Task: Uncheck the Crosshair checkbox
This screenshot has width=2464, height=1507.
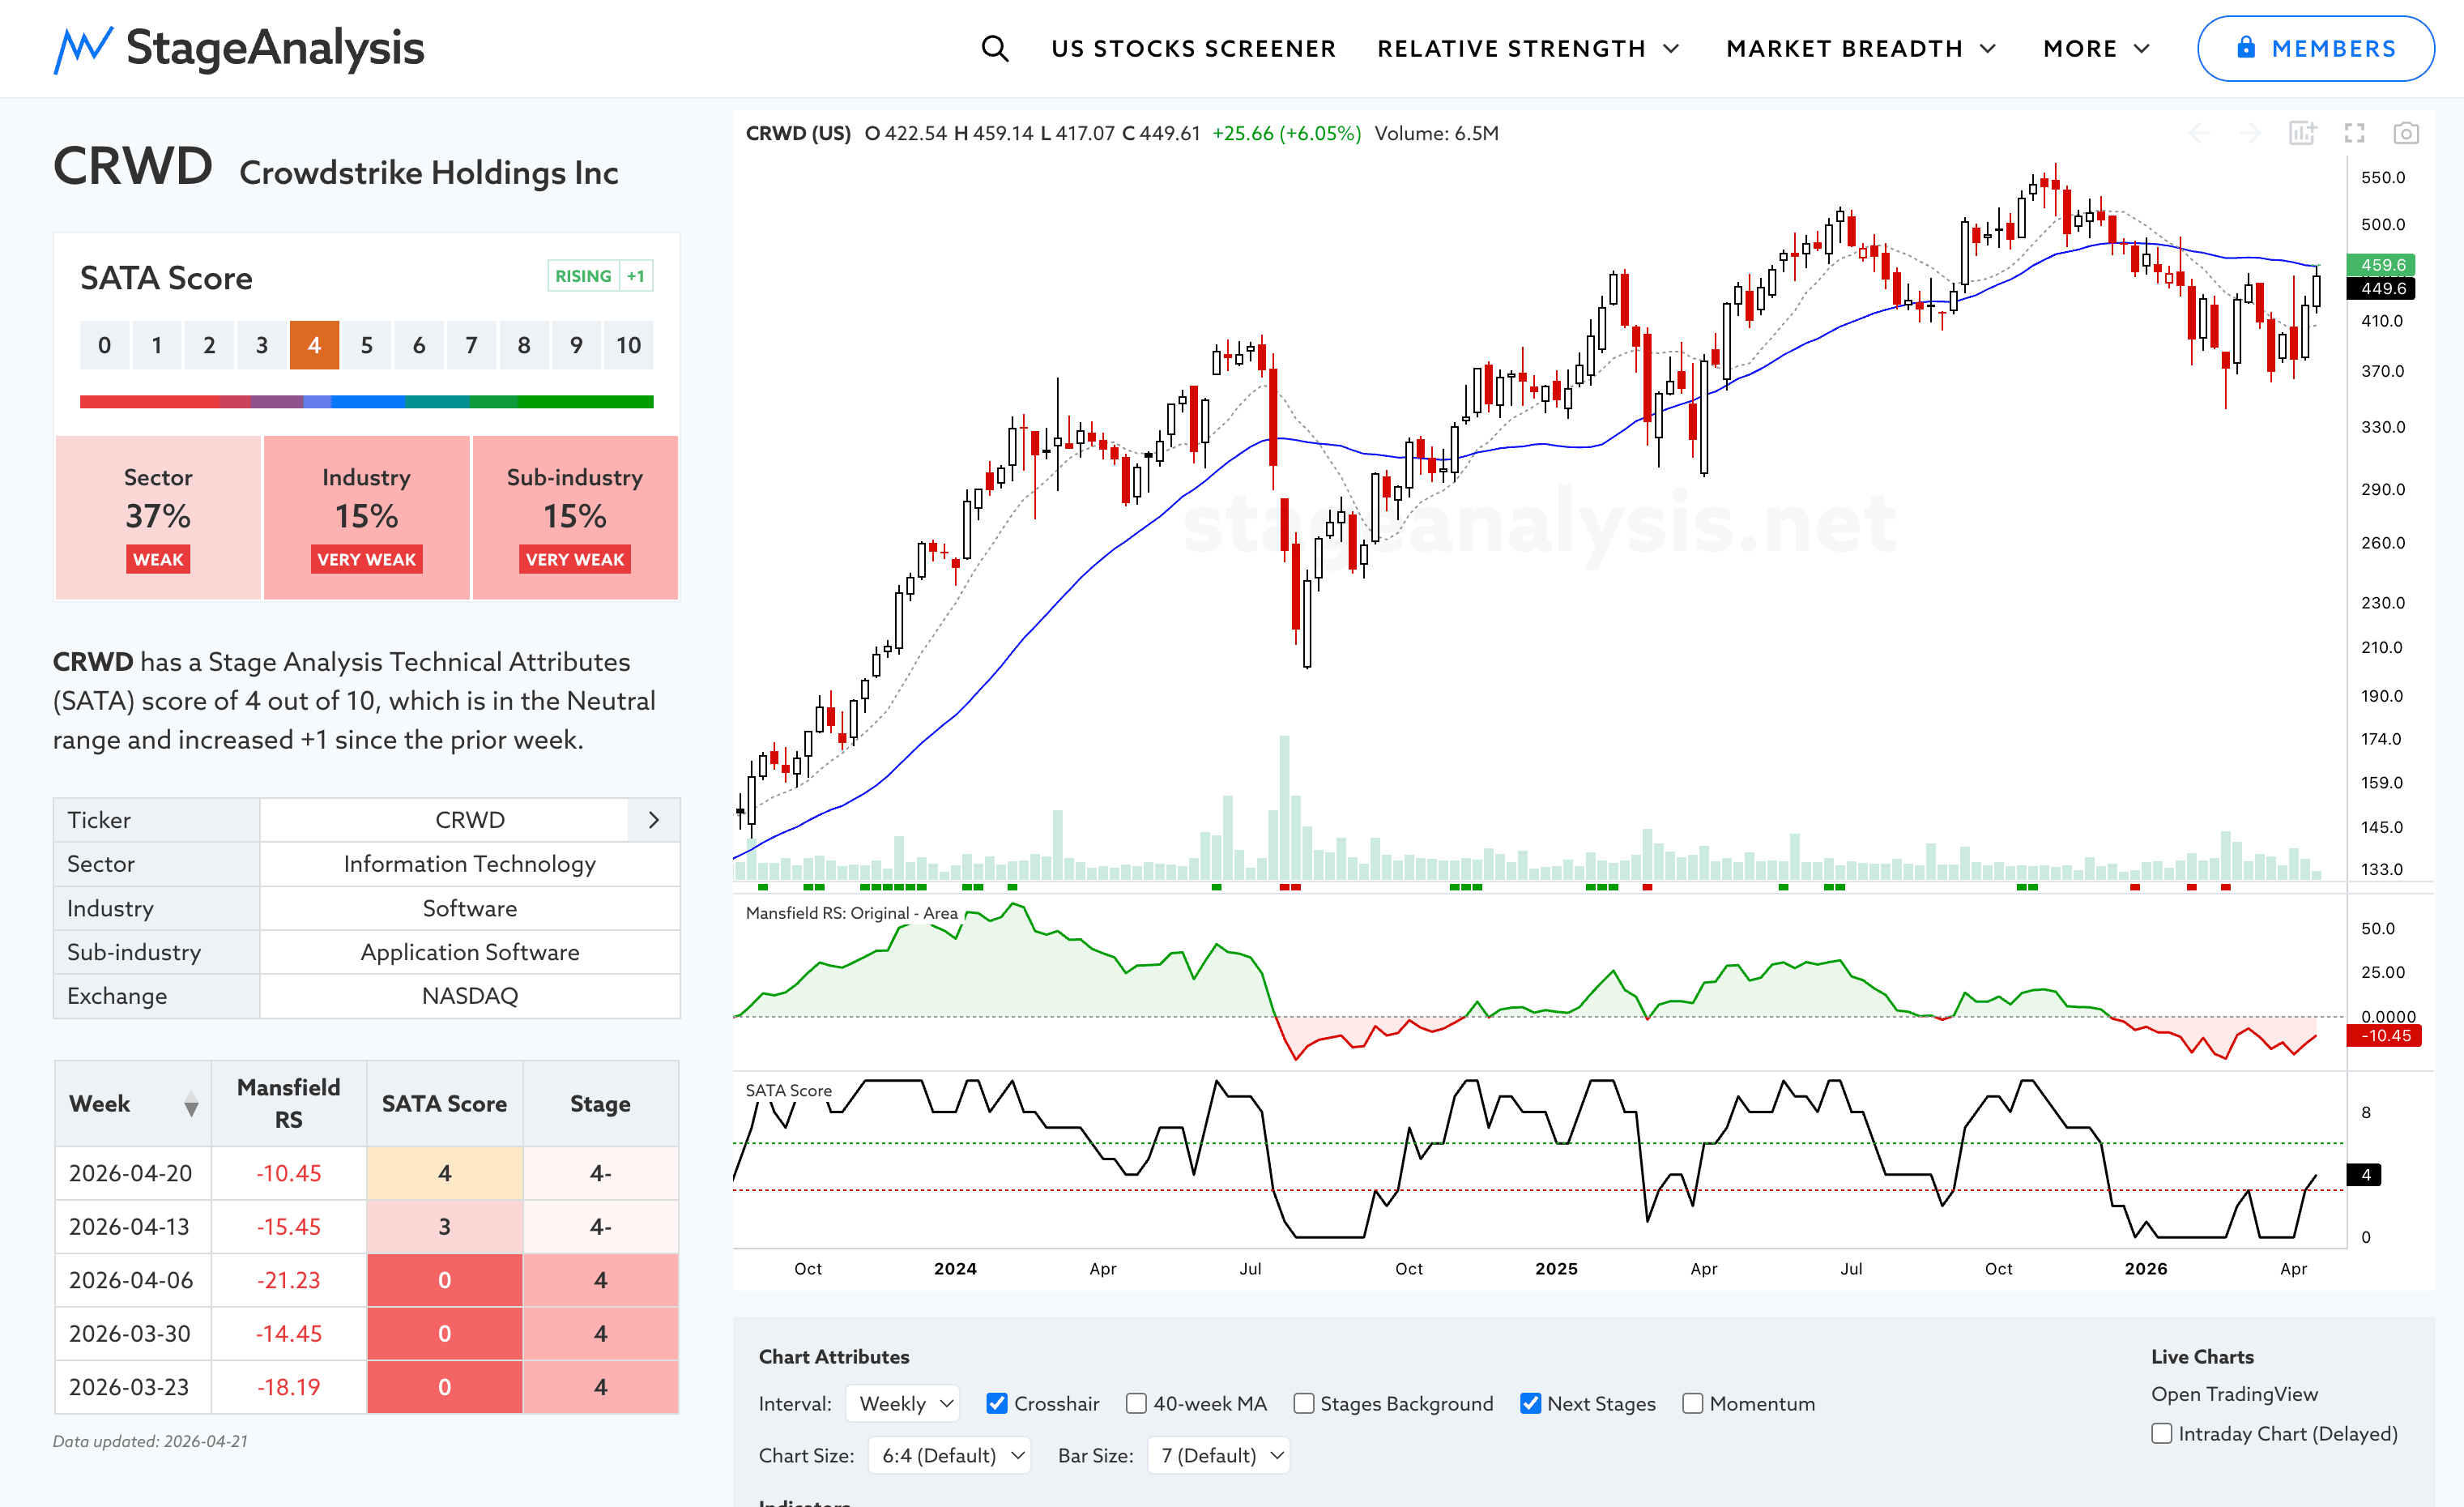Action: pos(996,1403)
